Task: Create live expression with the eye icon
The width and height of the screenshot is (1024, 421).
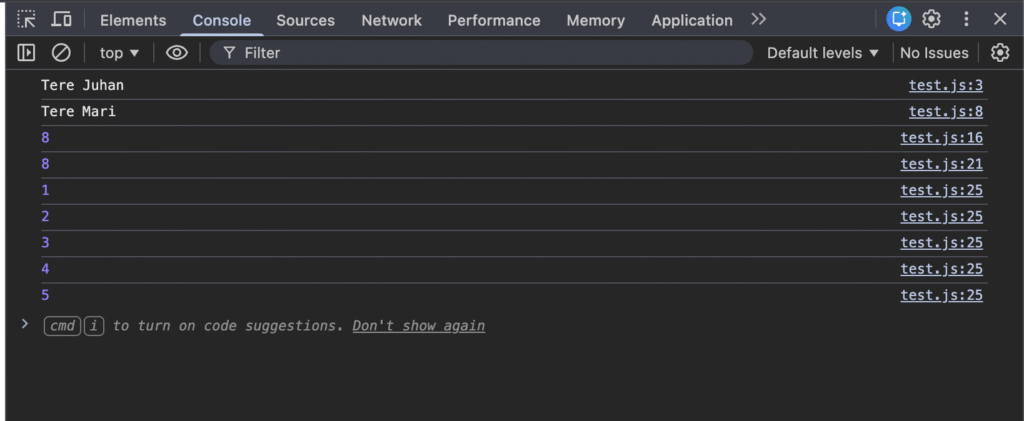Action: (177, 53)
